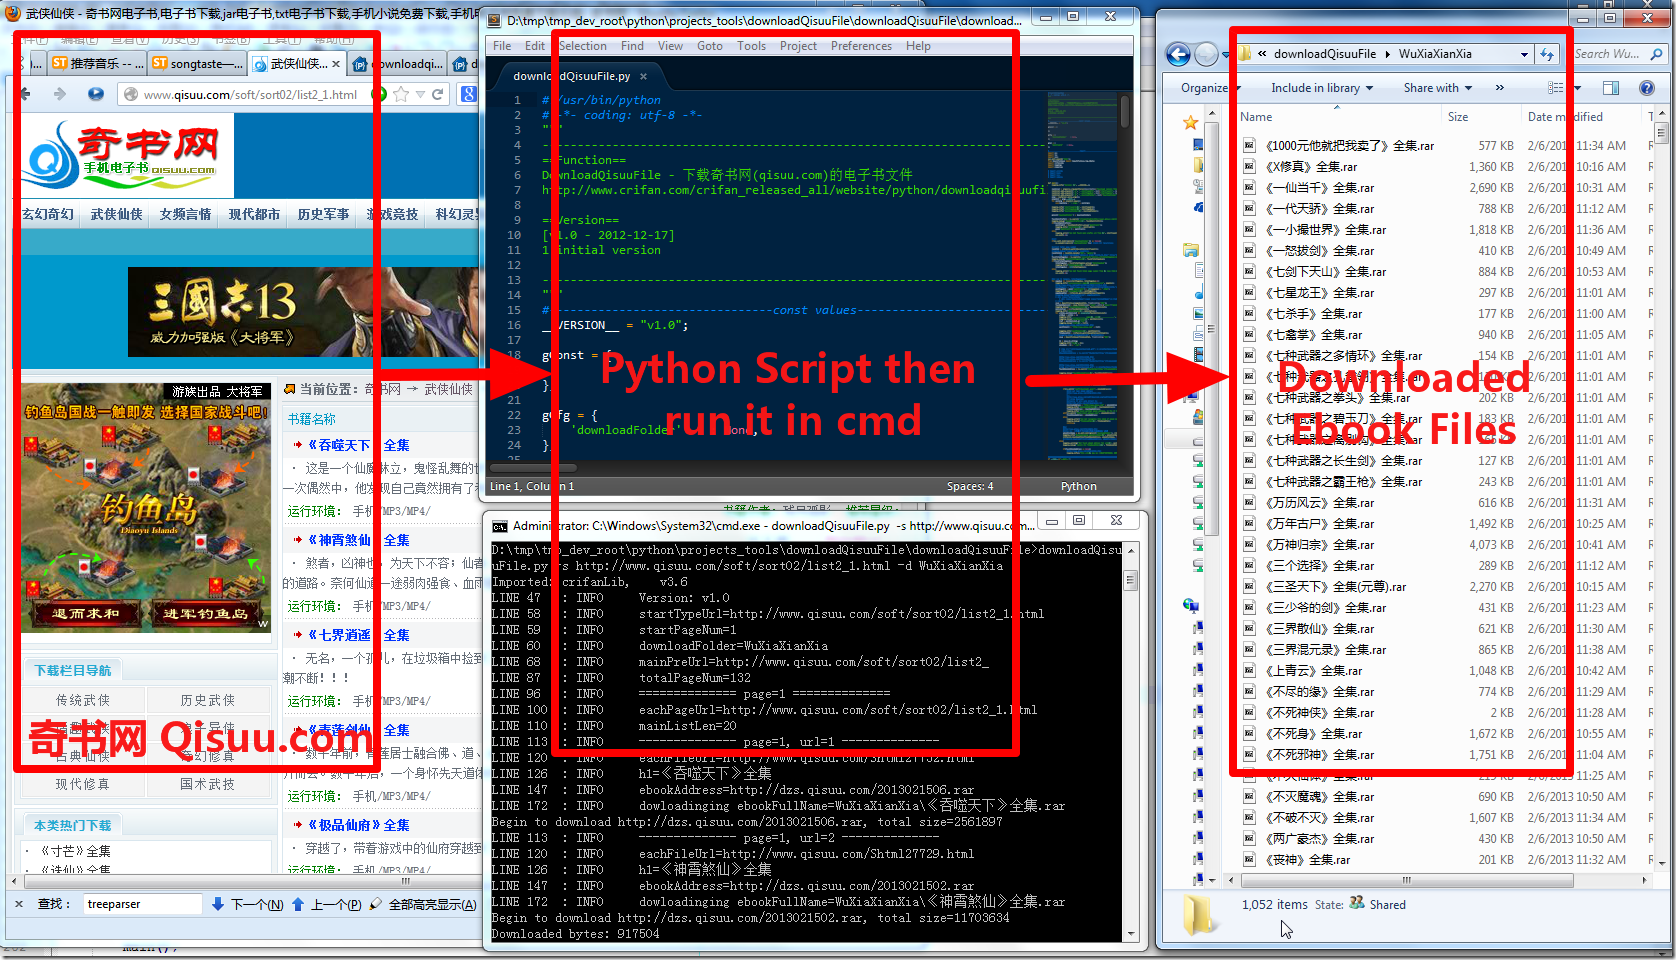The height and width of the screenshot is (960, 1676).
Task: Close the downloadQisuuFile.py tab in Sublime Text
Action: click(x=643, y=76)
